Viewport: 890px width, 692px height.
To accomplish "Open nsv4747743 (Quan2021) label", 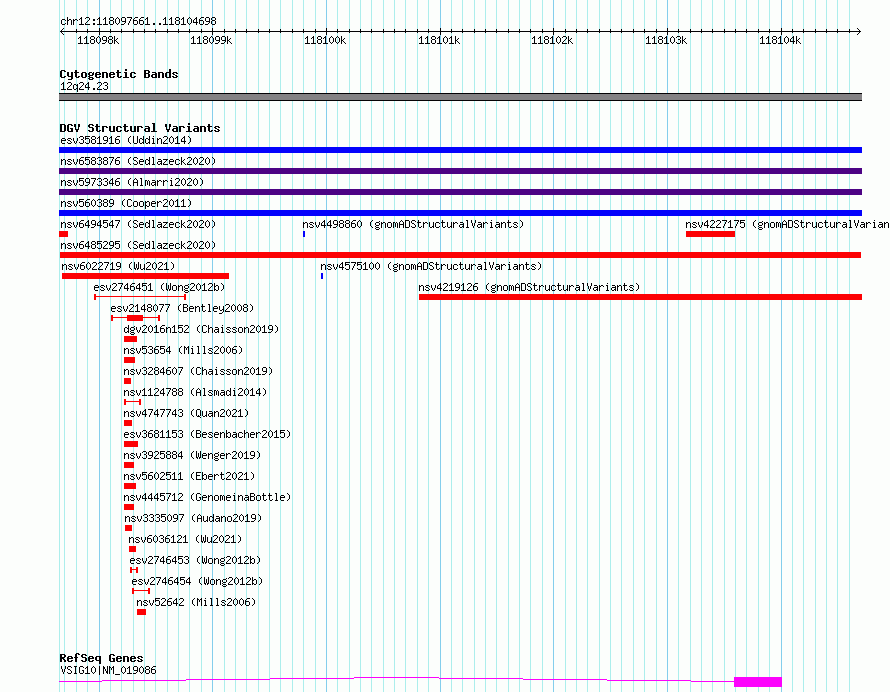I will 186,413.
